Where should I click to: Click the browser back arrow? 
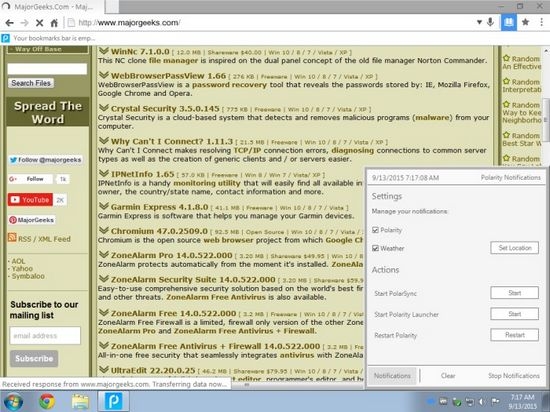pos(9,23)
